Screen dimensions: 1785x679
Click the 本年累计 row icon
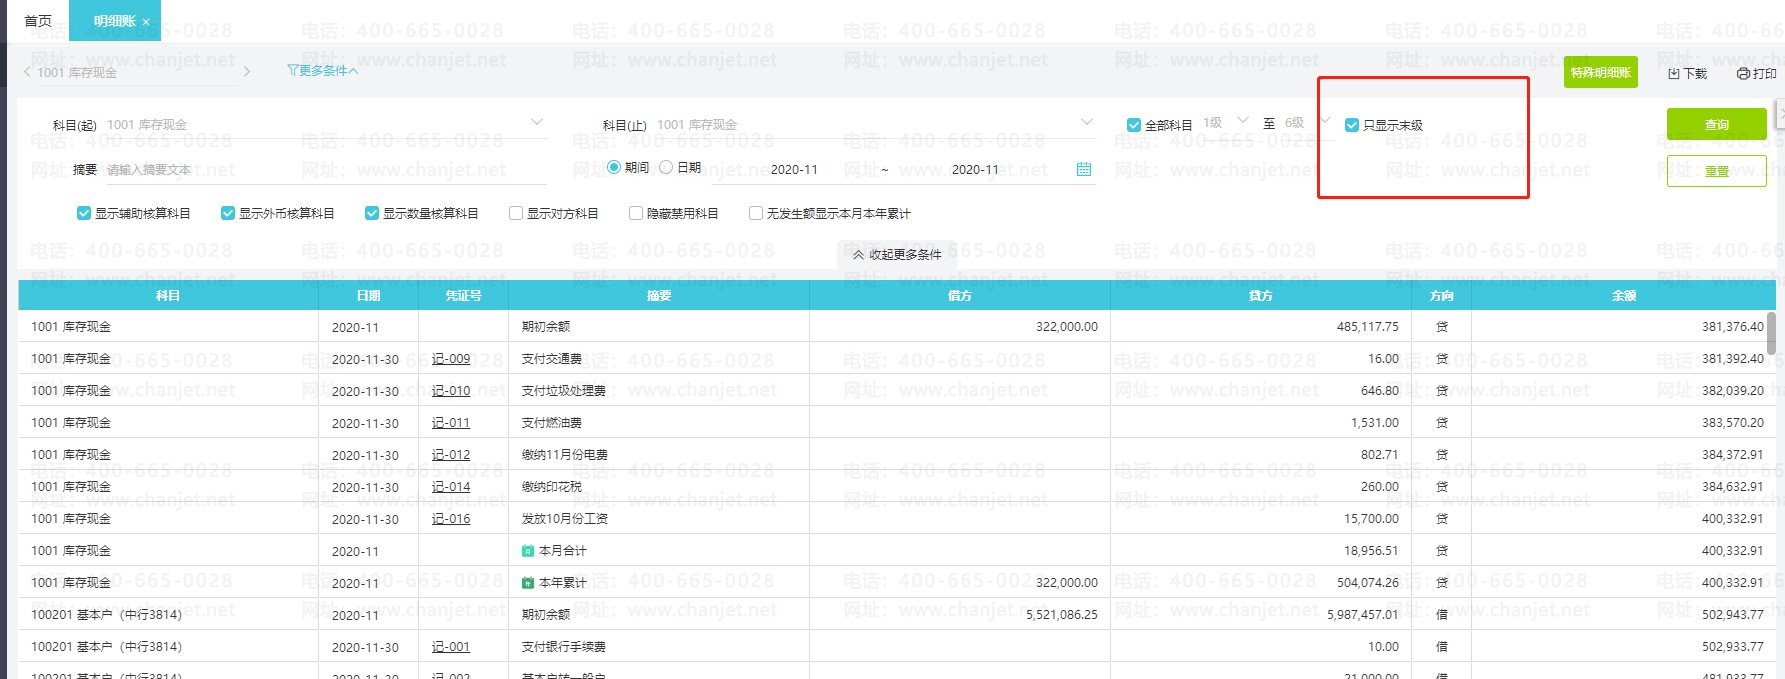(x=528, y=583)
